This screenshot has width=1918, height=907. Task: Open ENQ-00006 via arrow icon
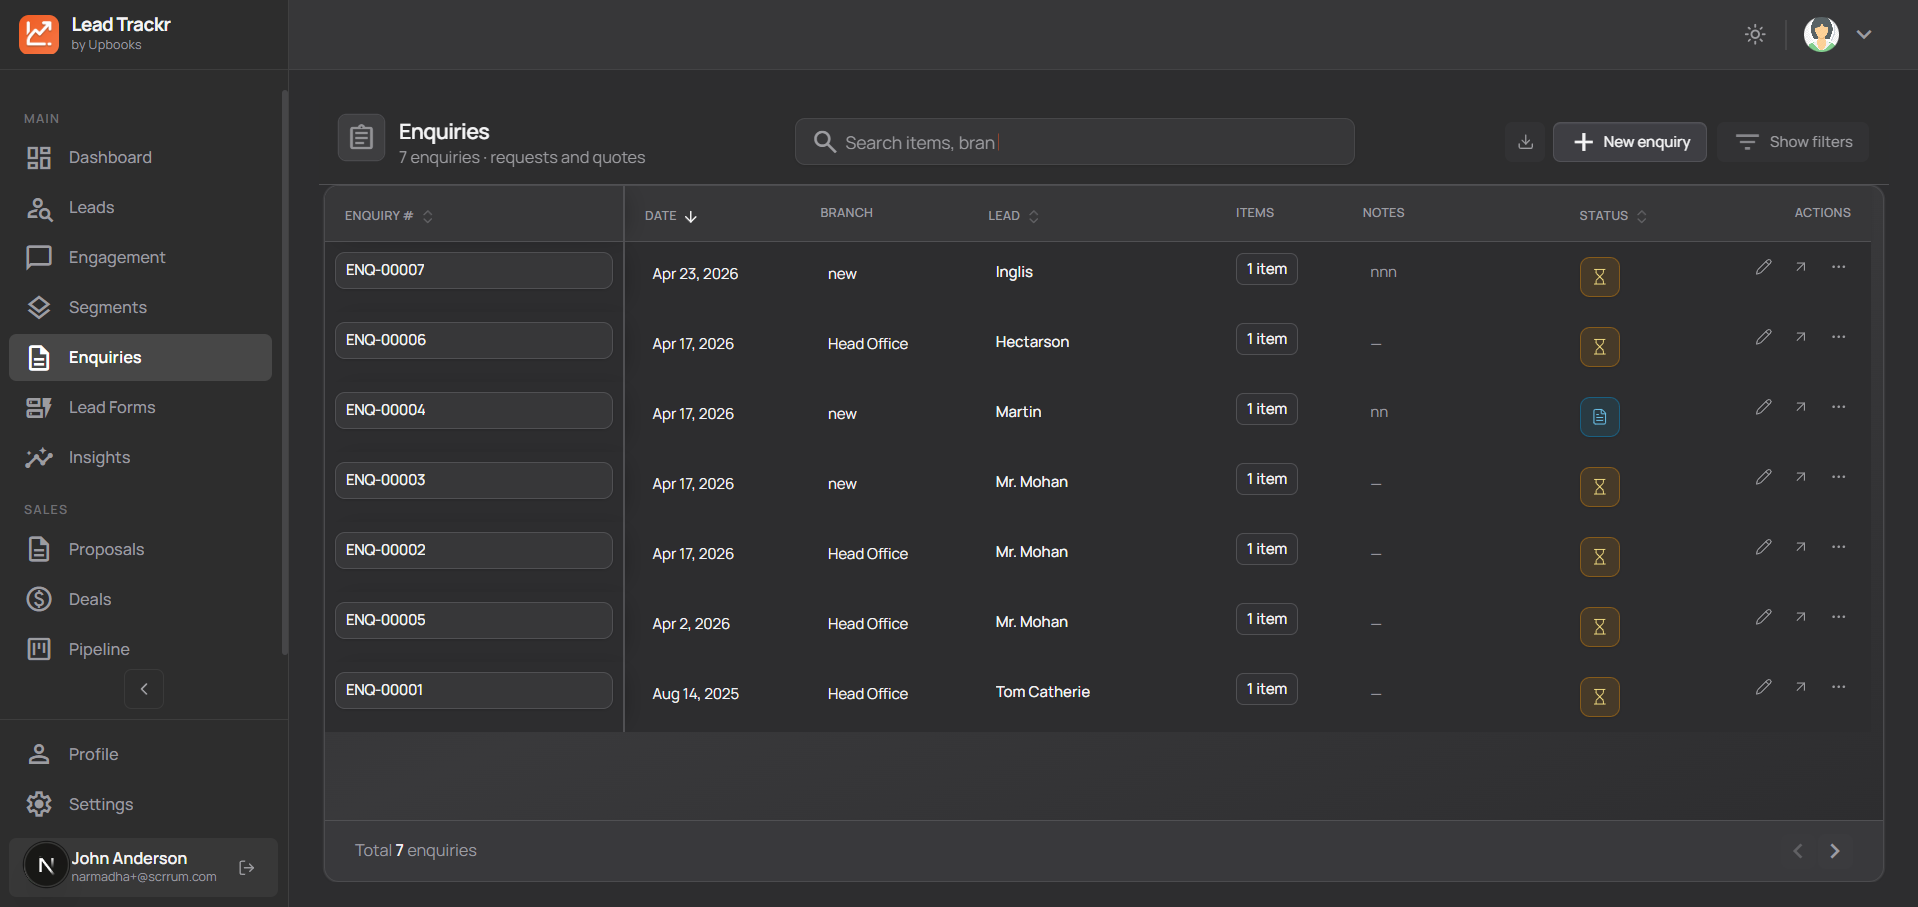click(1800, 337)
